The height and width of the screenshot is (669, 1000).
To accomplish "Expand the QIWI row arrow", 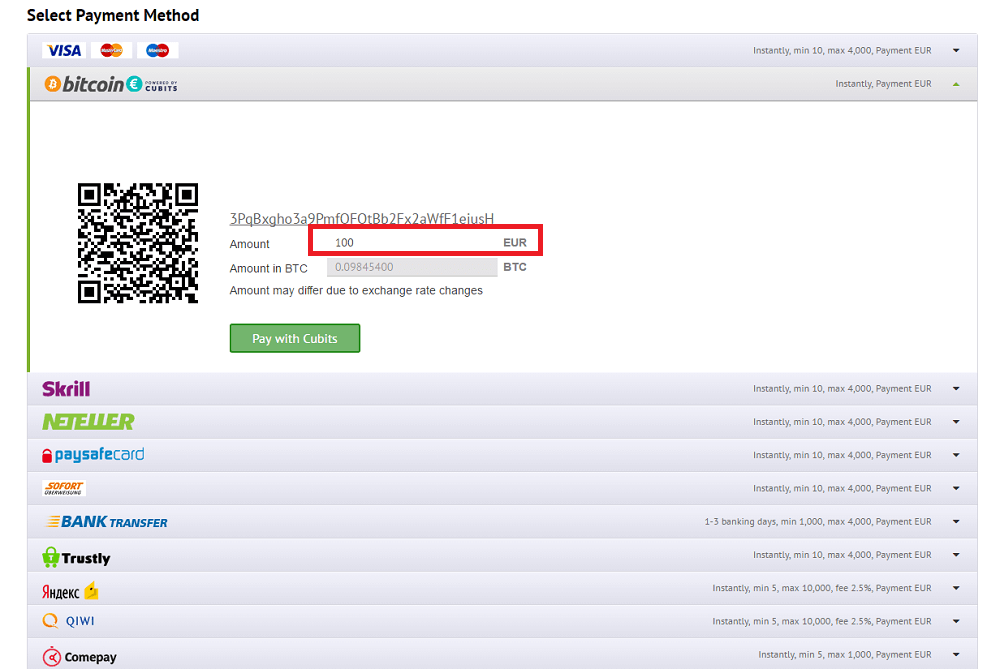I will 956,621.
